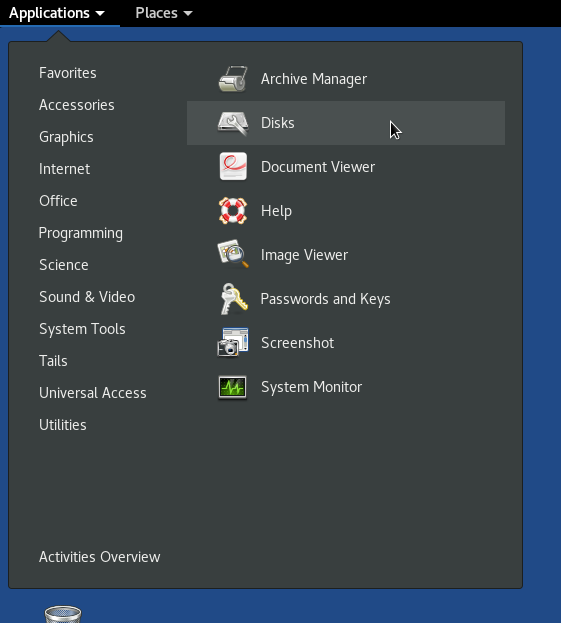Open the Places dropdown arrow
561x623 pixels.
(188, 14)
